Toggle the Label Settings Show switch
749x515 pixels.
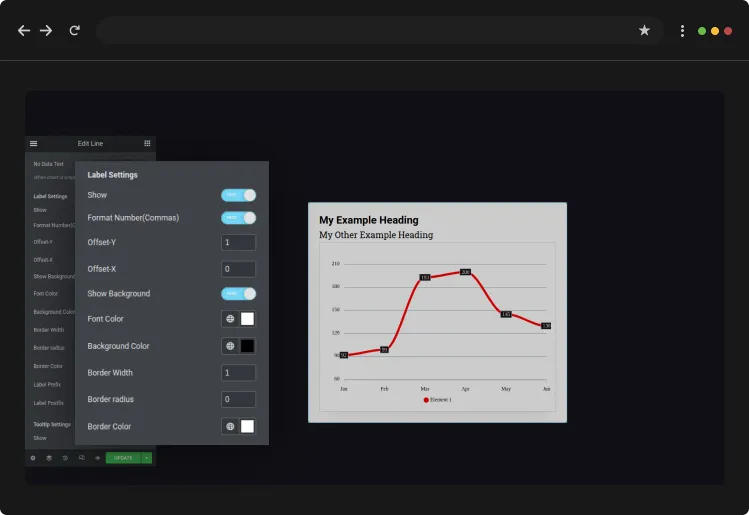click(x=238, y=195)
